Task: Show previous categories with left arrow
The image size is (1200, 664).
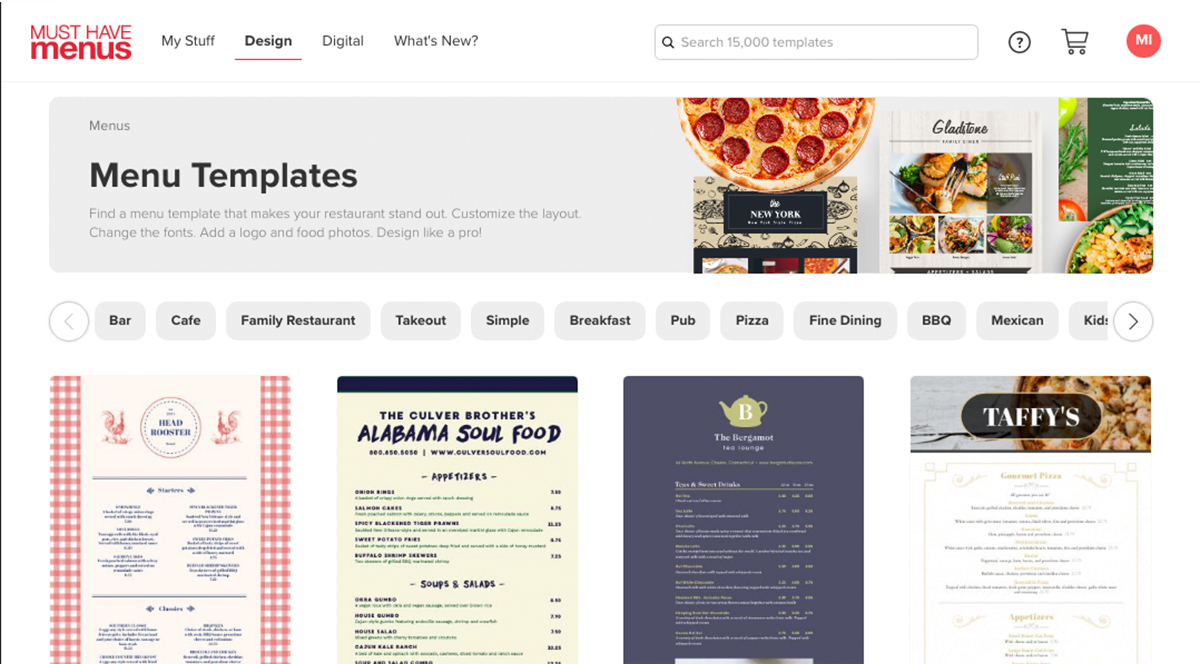Action: coord(69,321)
